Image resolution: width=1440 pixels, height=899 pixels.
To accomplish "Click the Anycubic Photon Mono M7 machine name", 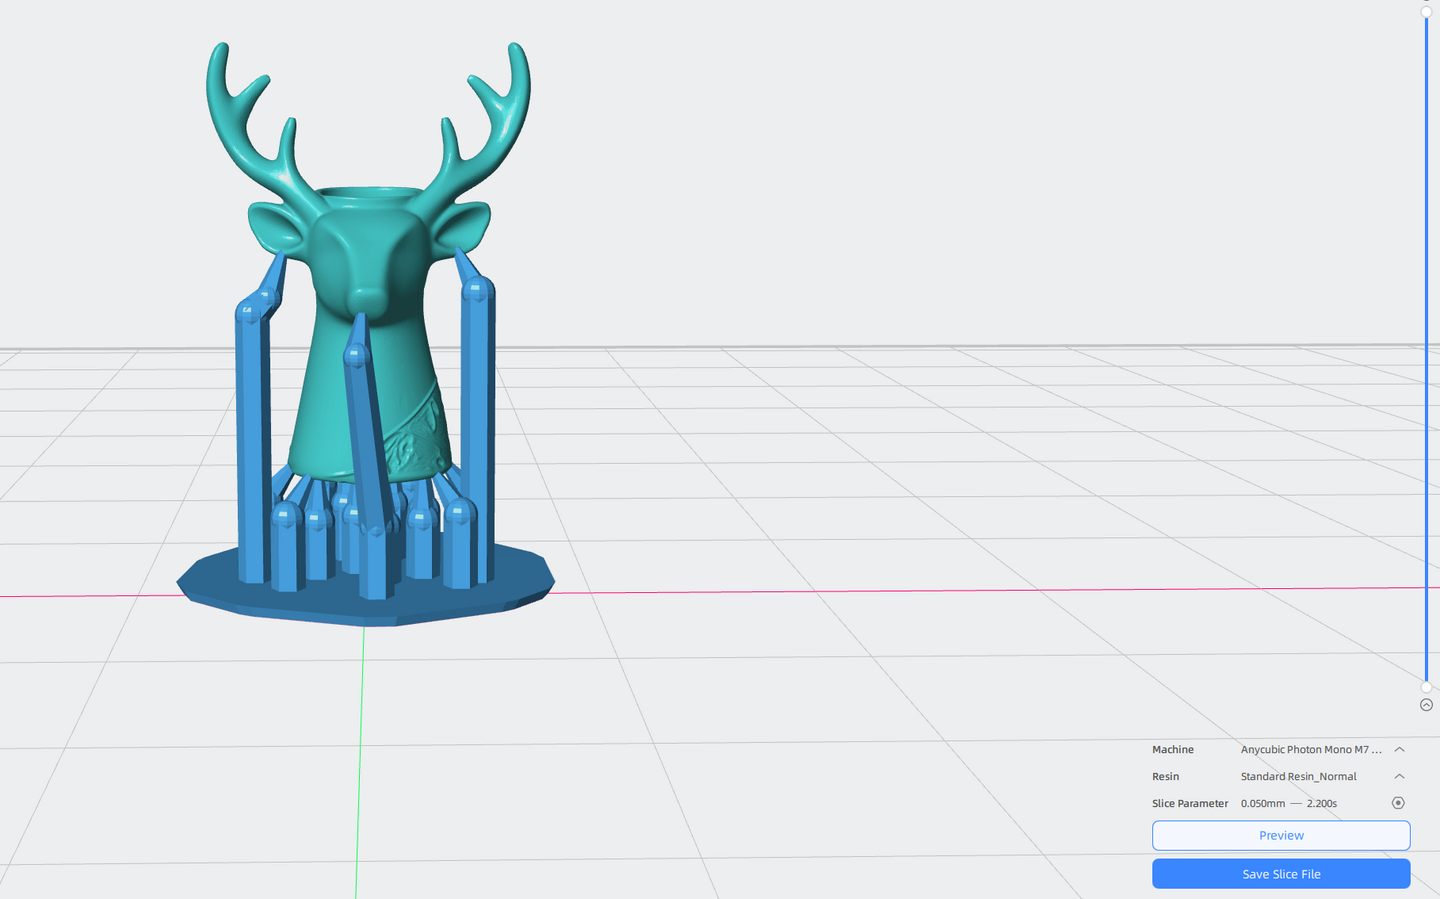I will tap(1310, 749).
